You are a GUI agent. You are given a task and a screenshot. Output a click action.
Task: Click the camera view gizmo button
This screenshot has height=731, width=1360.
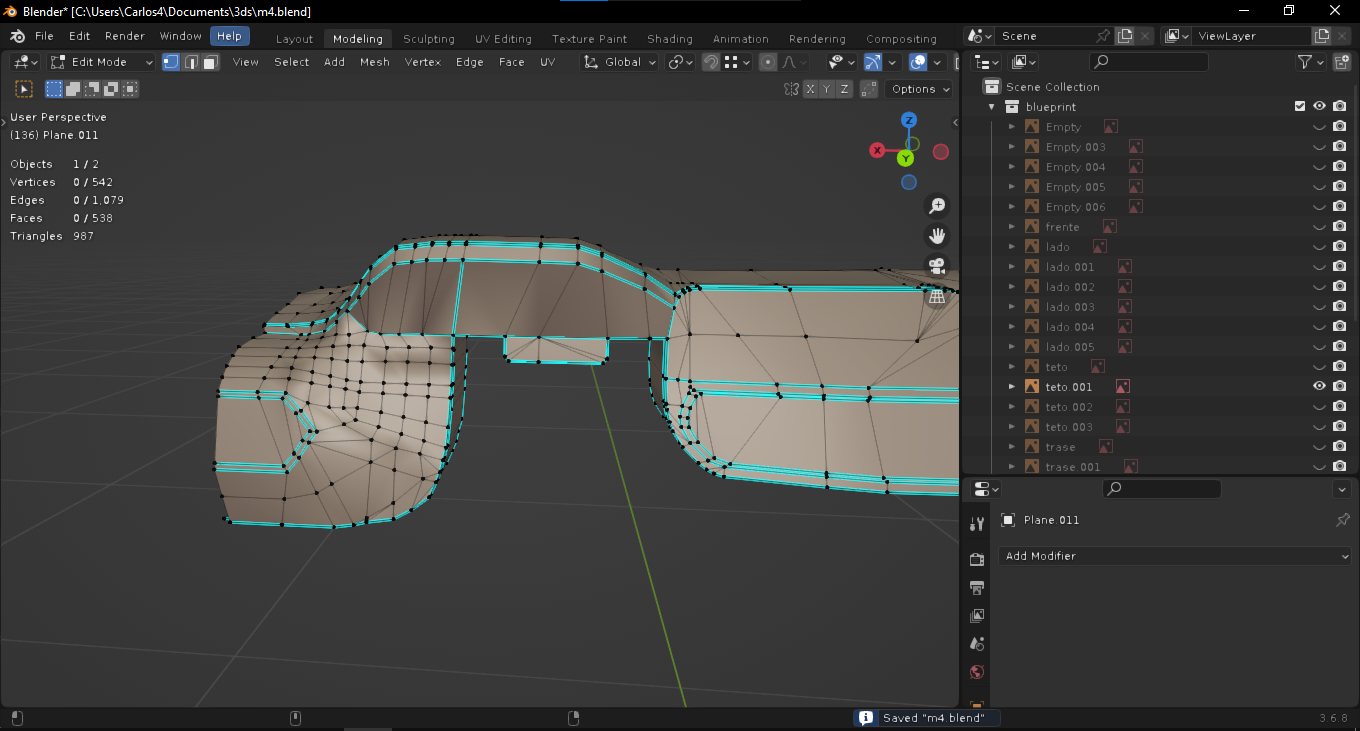(937, 266)
